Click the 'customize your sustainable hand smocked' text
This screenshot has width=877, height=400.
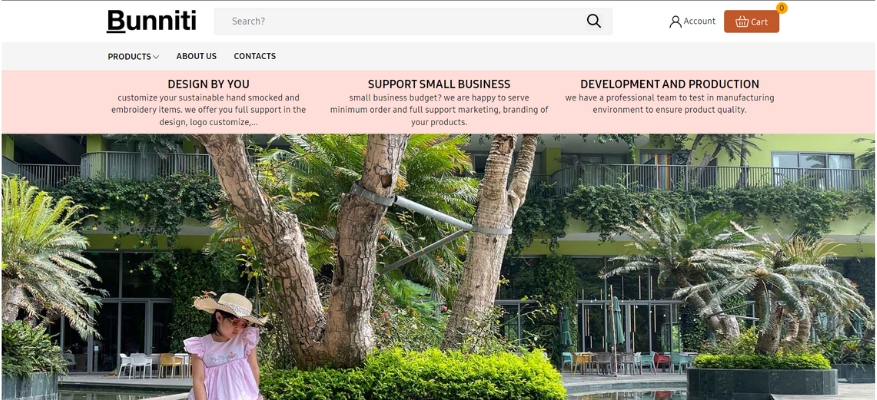[x=209, y=110]
